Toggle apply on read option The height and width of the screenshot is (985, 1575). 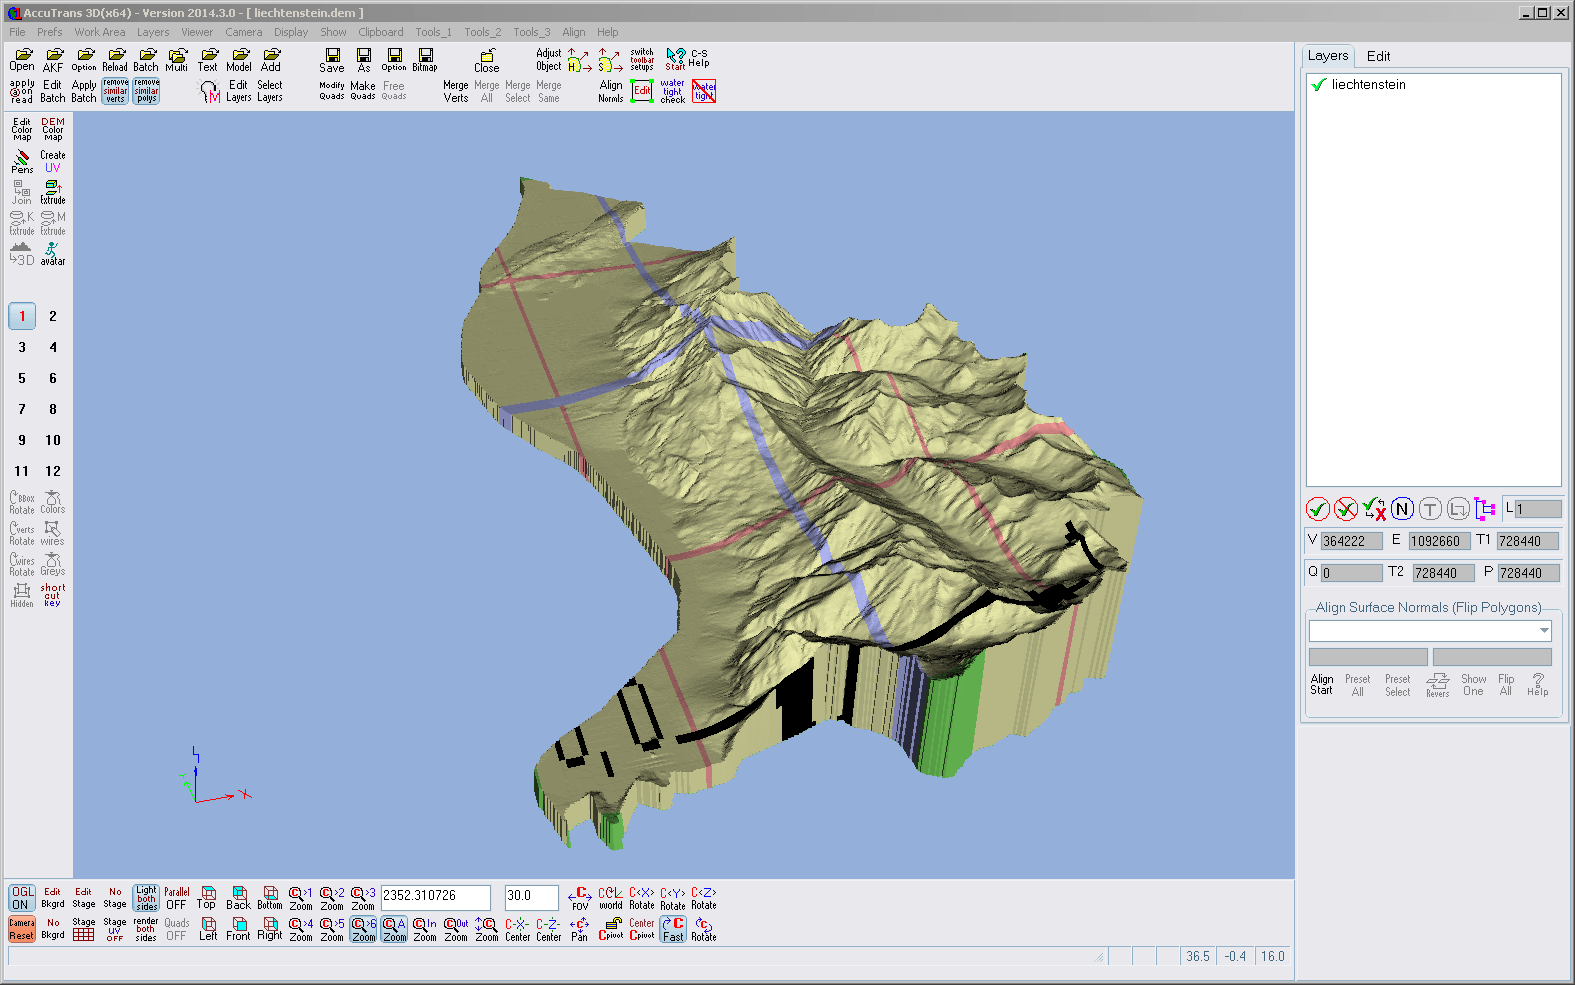tap(22, 91)
